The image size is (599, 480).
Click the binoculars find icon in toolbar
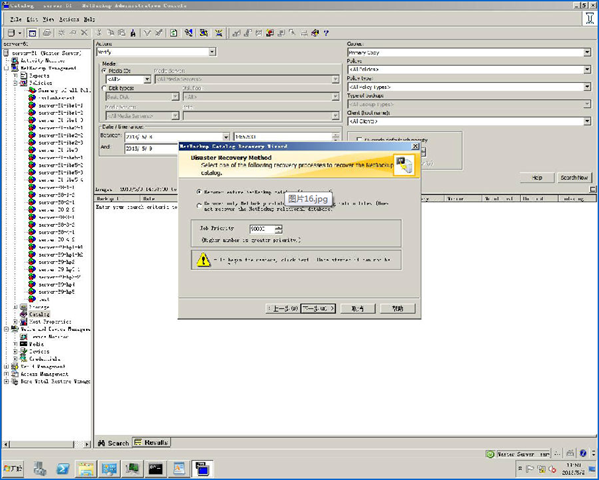click(133, 33)
